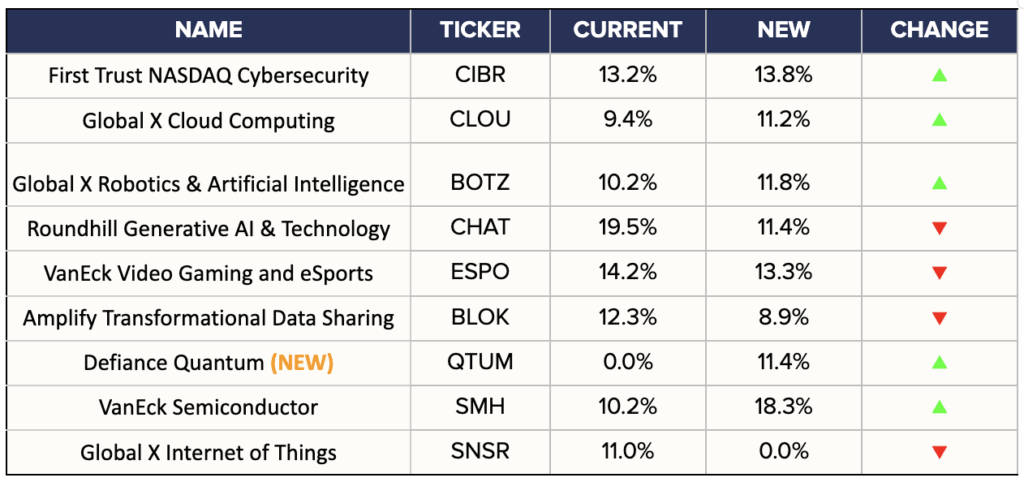Click the NAME column header
The width and height of the screenshot is (1024, 482).
coord(208,30)
